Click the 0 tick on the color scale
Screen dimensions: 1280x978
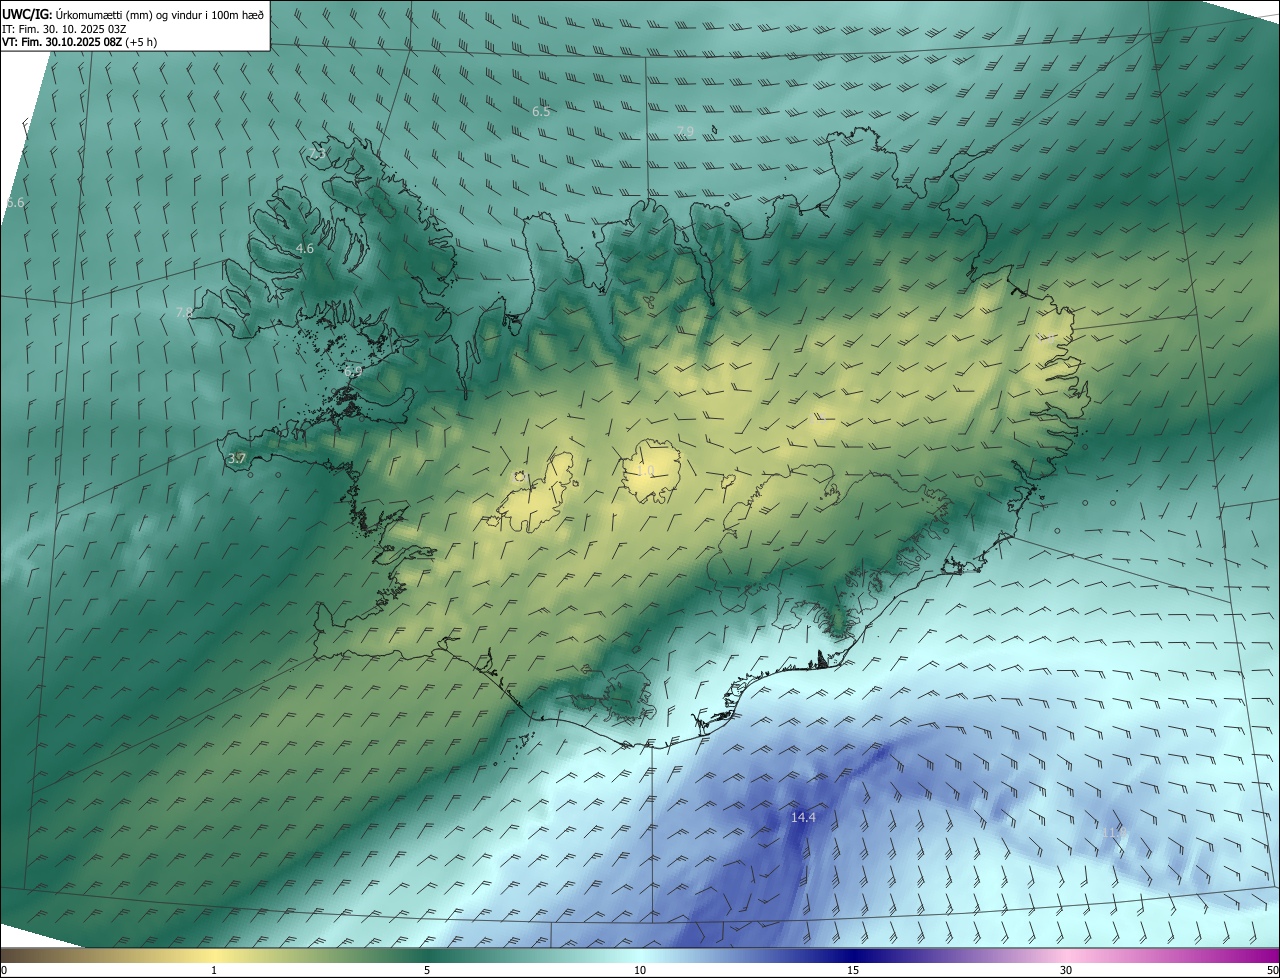click(4, 970)
